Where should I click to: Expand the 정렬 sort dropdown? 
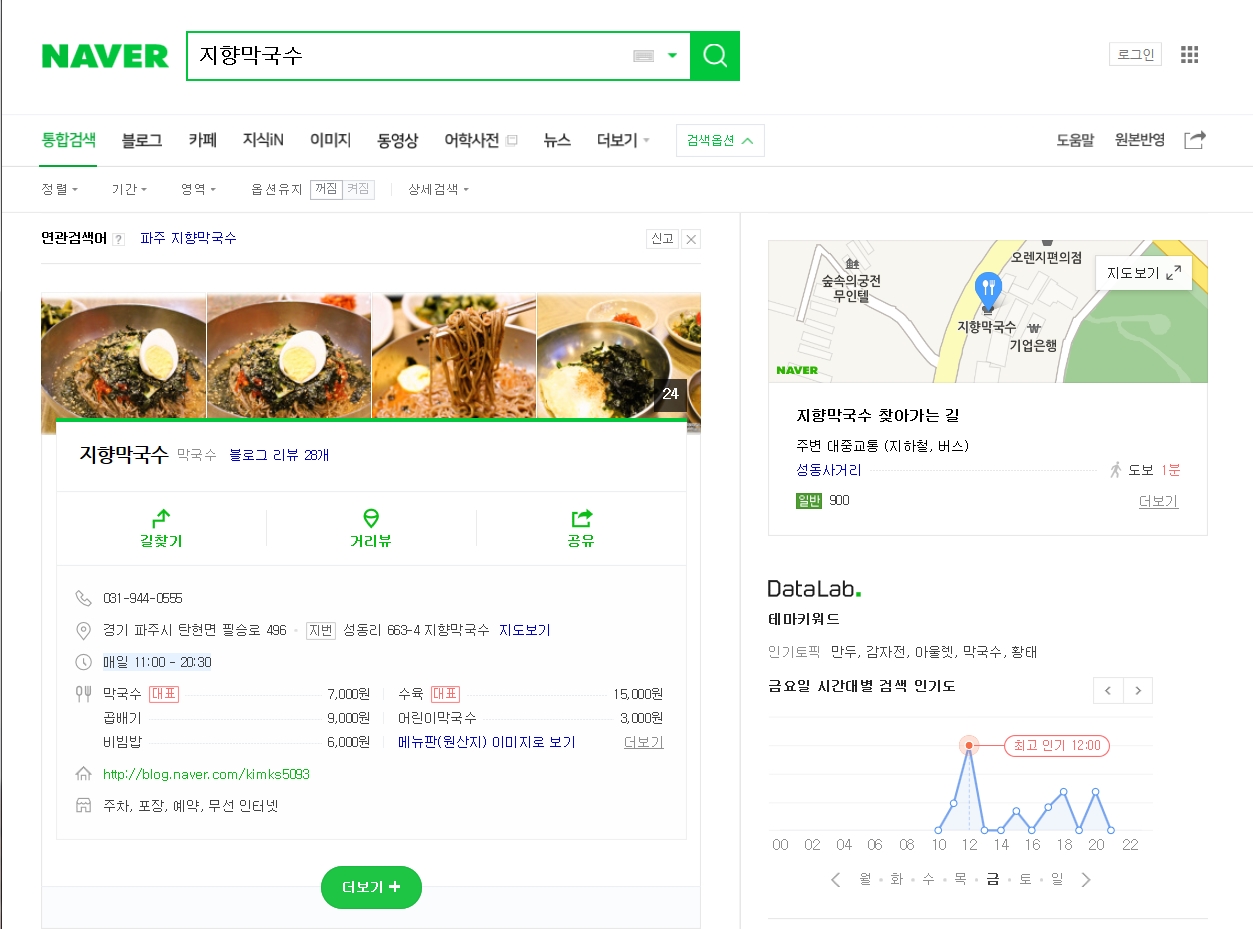(59, 189)
